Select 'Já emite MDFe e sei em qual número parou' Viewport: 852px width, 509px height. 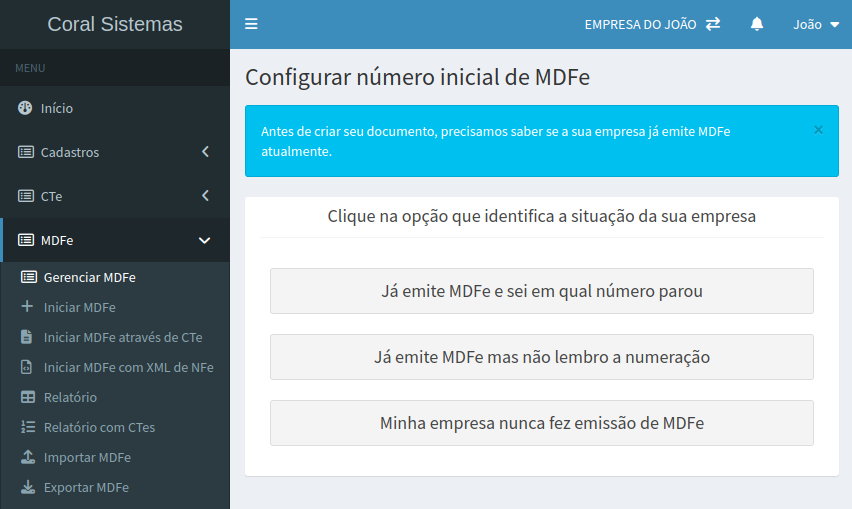click(541, 291)
